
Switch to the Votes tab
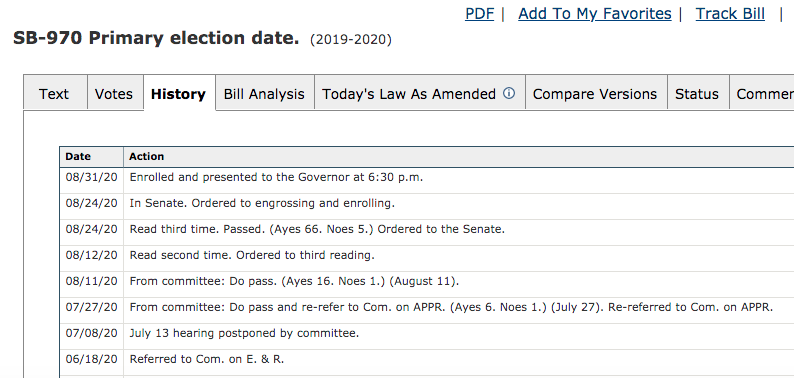(114, 92)
